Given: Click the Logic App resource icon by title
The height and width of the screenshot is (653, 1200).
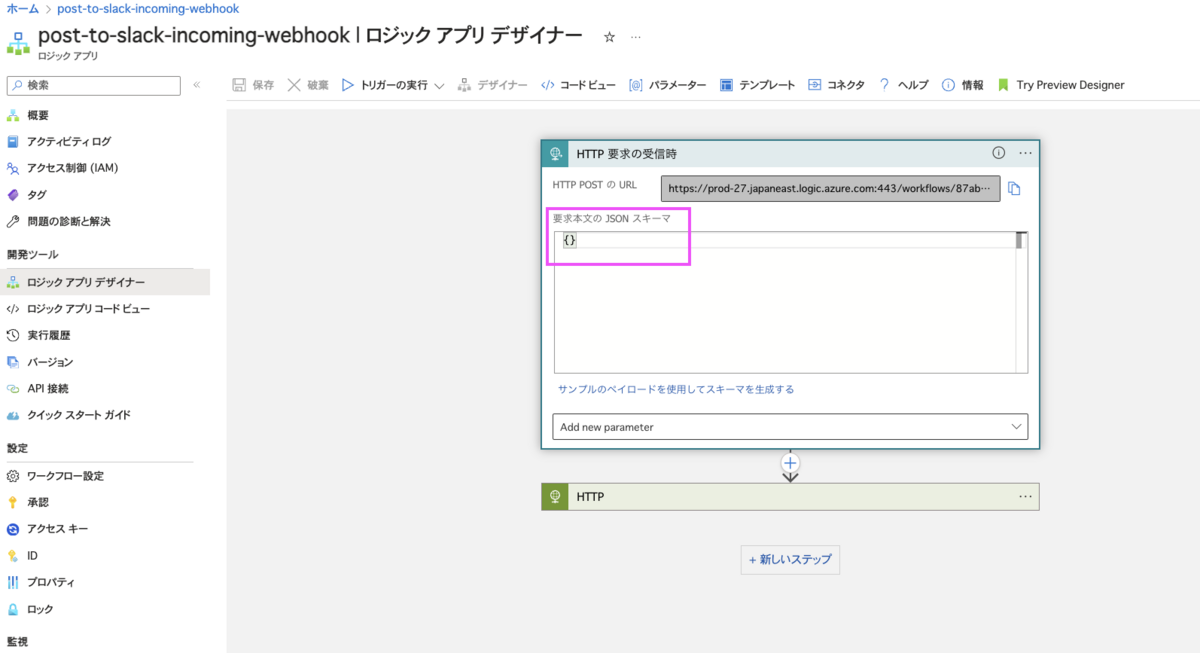Looking at the screenshot, I should click(x=18, y=43).
